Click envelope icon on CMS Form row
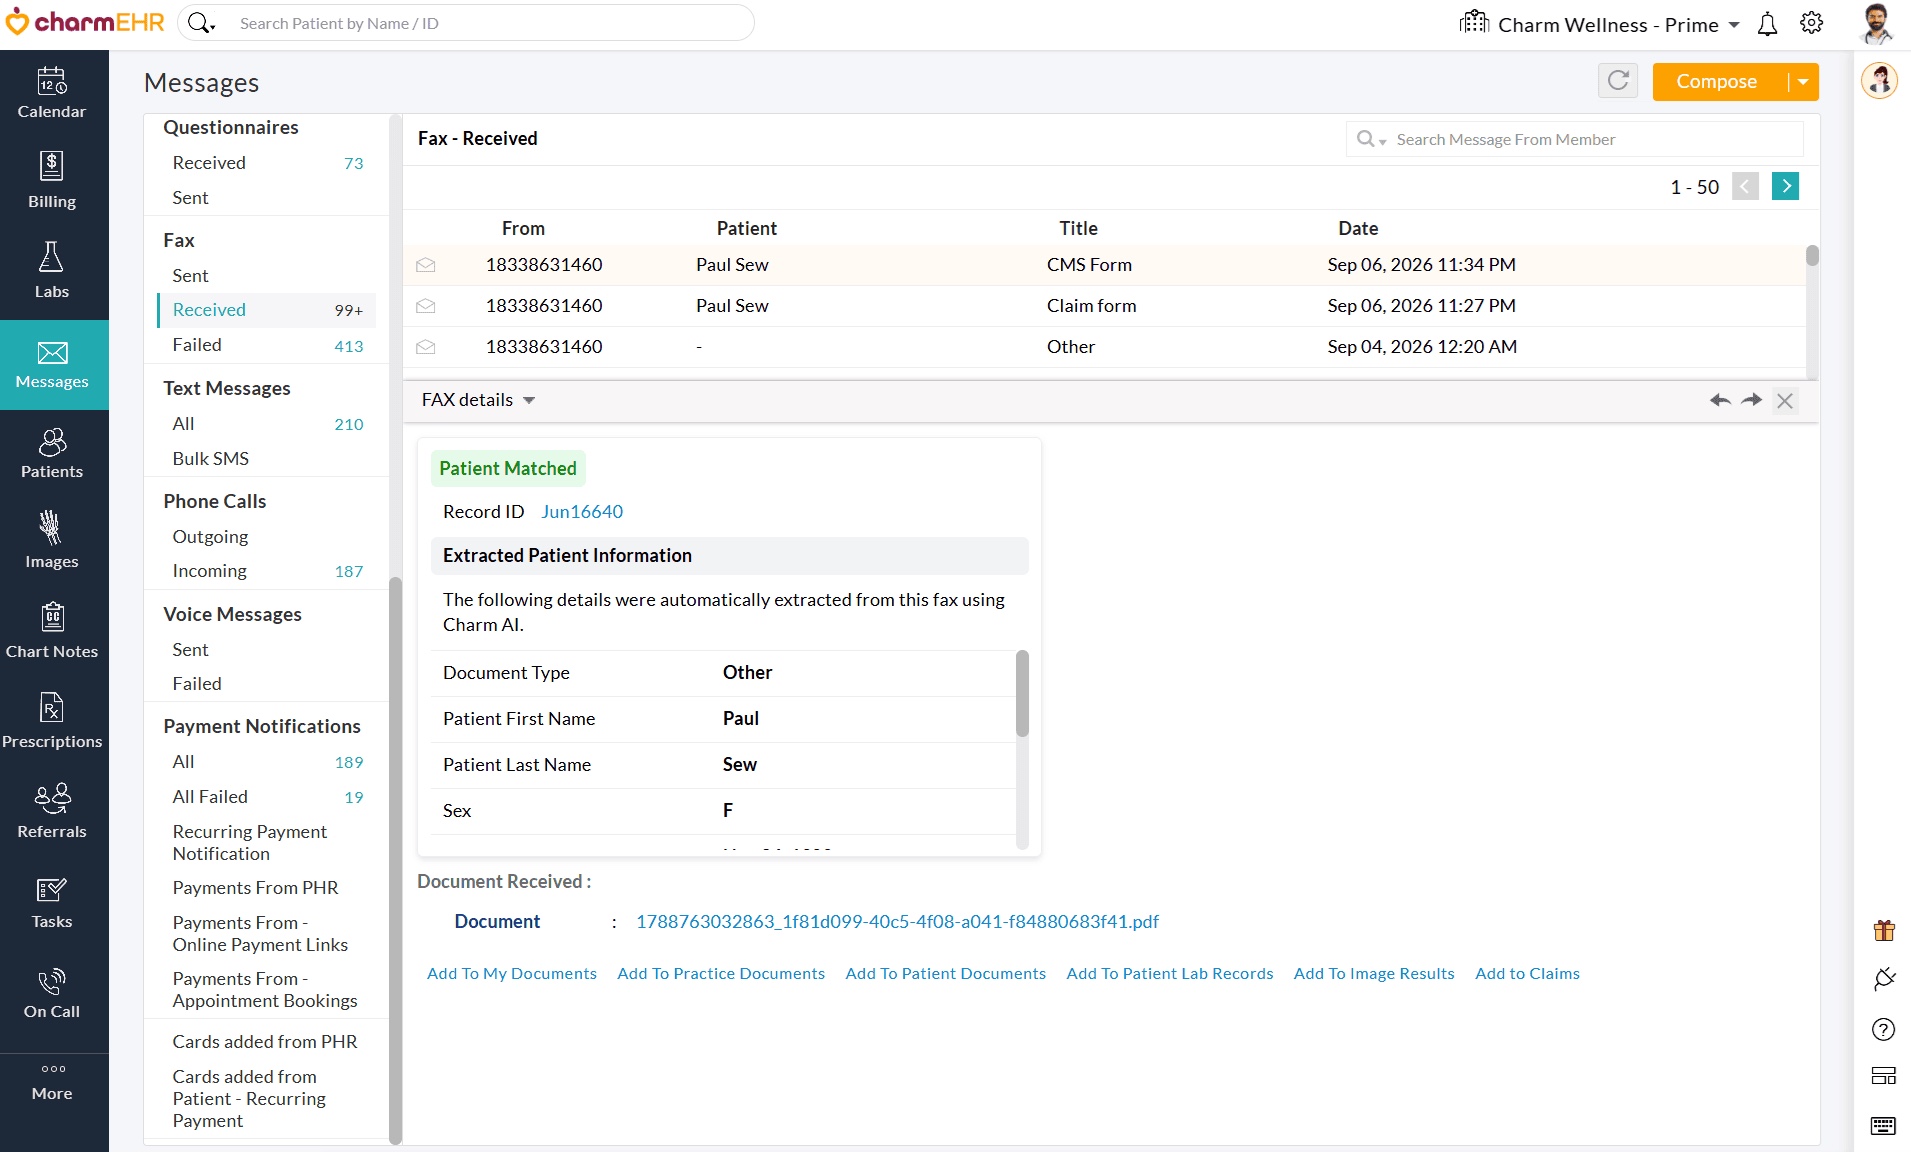Image resolution: width=1911 pixels, height=1152 pixels. (x=426, y=265)
